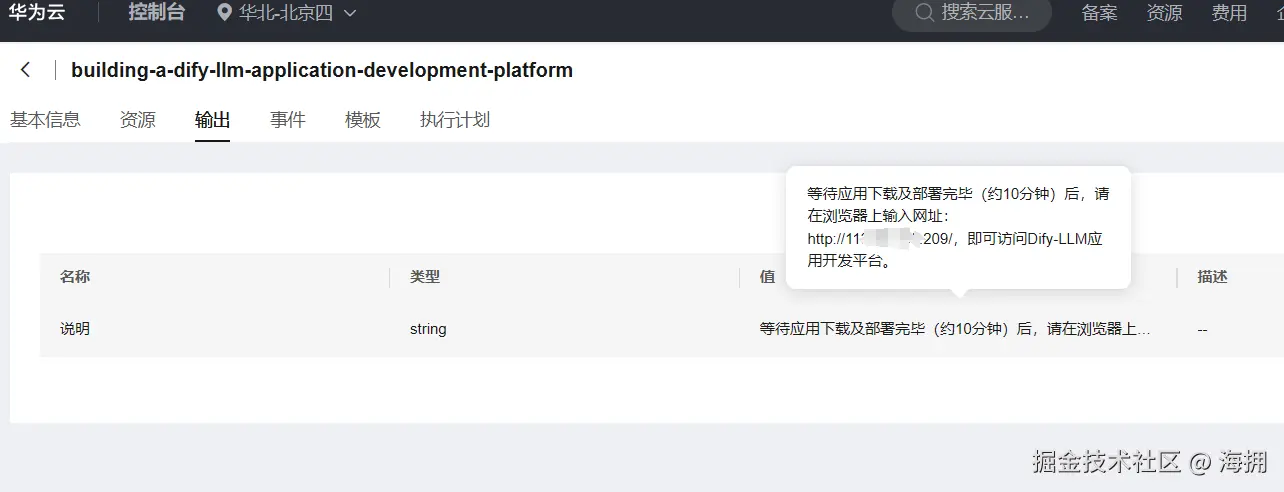Switch to the 资源 tab below title
The width and height of the screenshot is (1284, 492).
[138, 120]
